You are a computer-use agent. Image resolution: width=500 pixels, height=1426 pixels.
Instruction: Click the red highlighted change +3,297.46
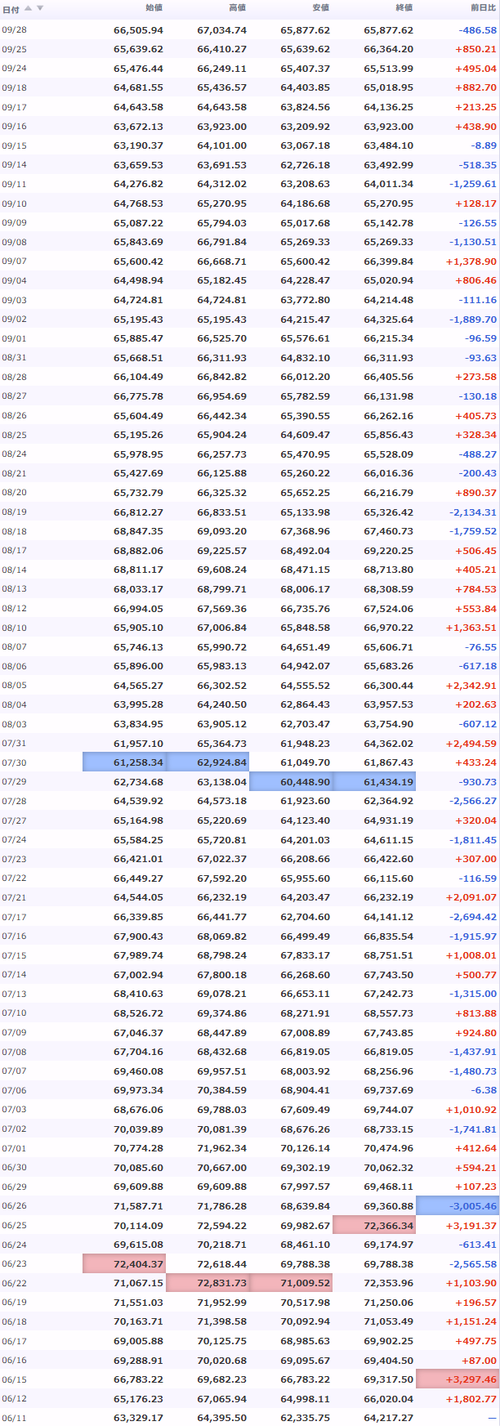457,1379
